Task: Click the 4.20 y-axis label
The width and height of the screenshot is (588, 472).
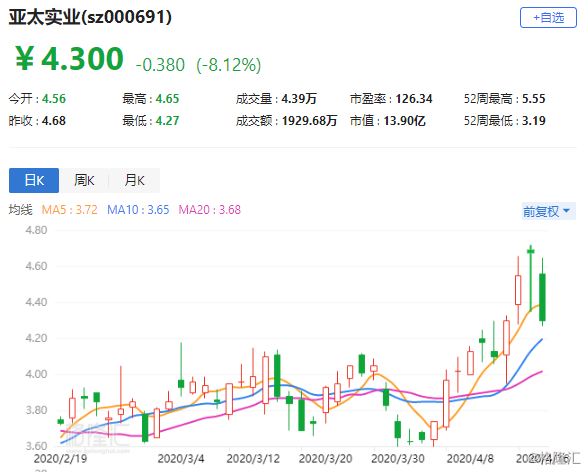Action: pyautogui.click(x=36, y=338)
